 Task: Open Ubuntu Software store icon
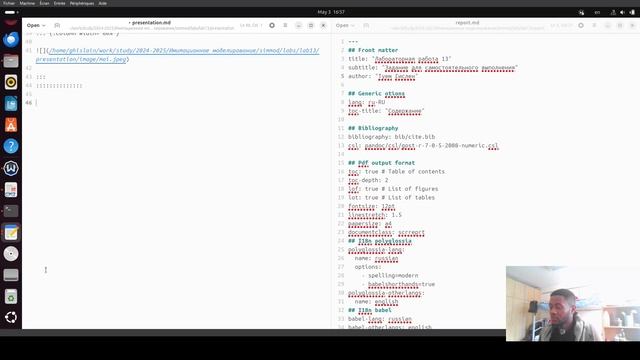coord(11,125)
